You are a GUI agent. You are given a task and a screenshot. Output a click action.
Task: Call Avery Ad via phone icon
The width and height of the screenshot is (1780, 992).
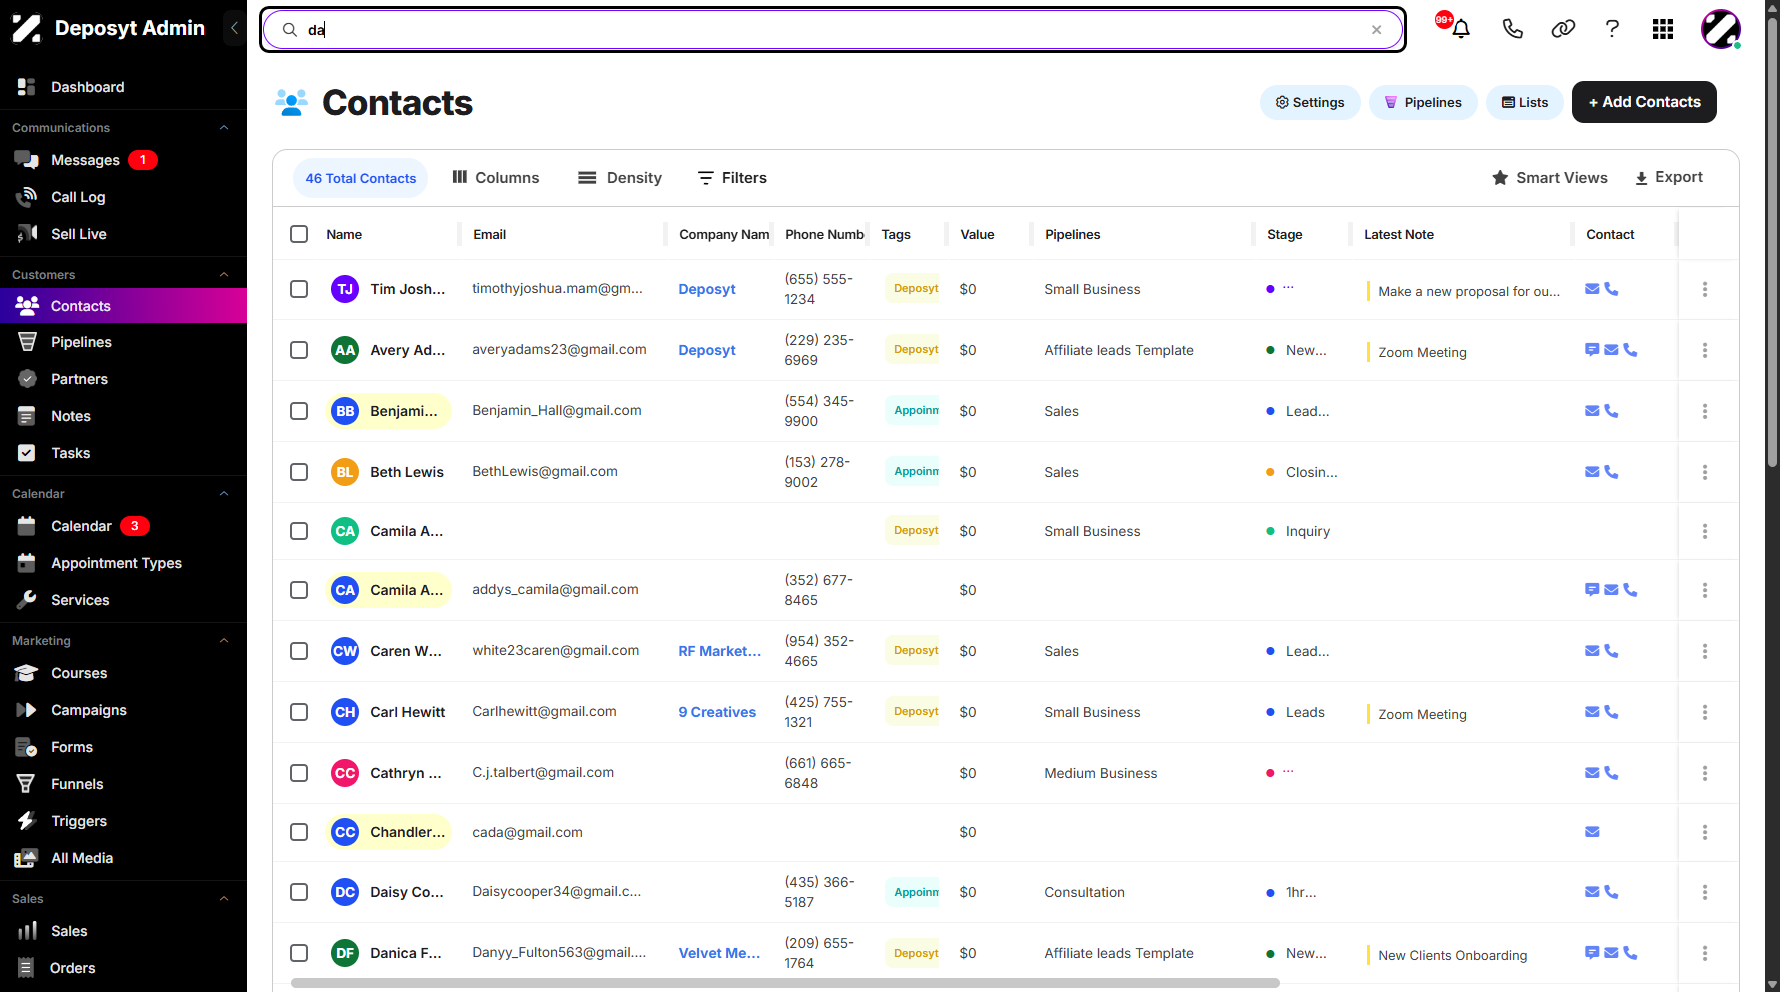pyautogui.click(x=1630, y=350)
